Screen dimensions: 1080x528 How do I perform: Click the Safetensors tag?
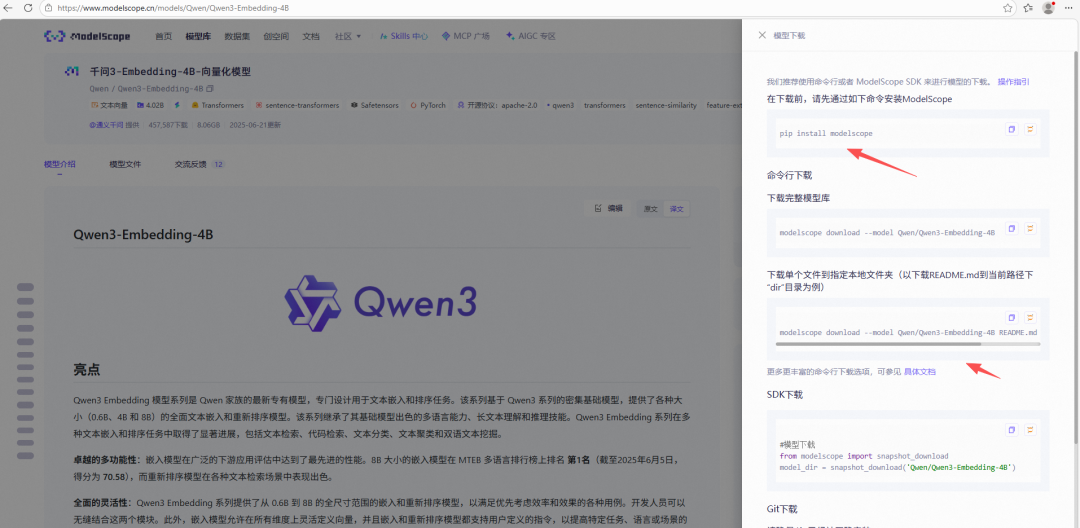pyautogui.click(x=375, y=105)
